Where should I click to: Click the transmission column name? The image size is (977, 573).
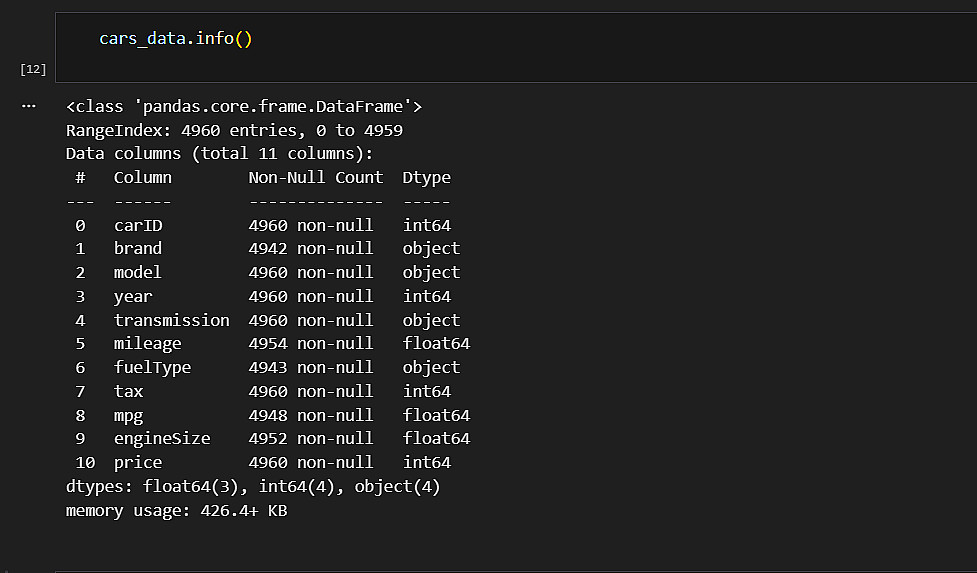171,320
